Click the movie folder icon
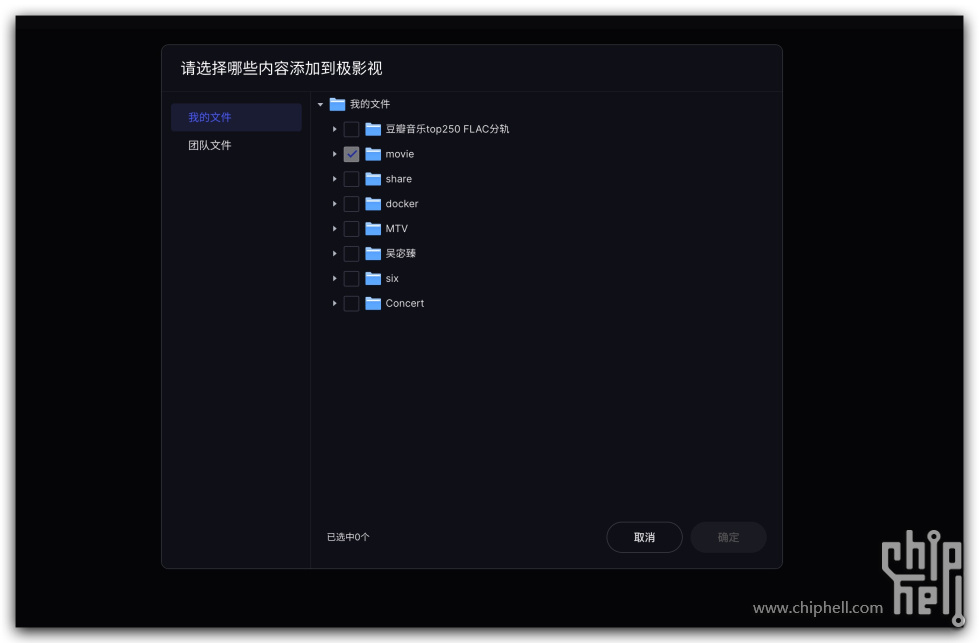979x643 pixels. [373, 154]
